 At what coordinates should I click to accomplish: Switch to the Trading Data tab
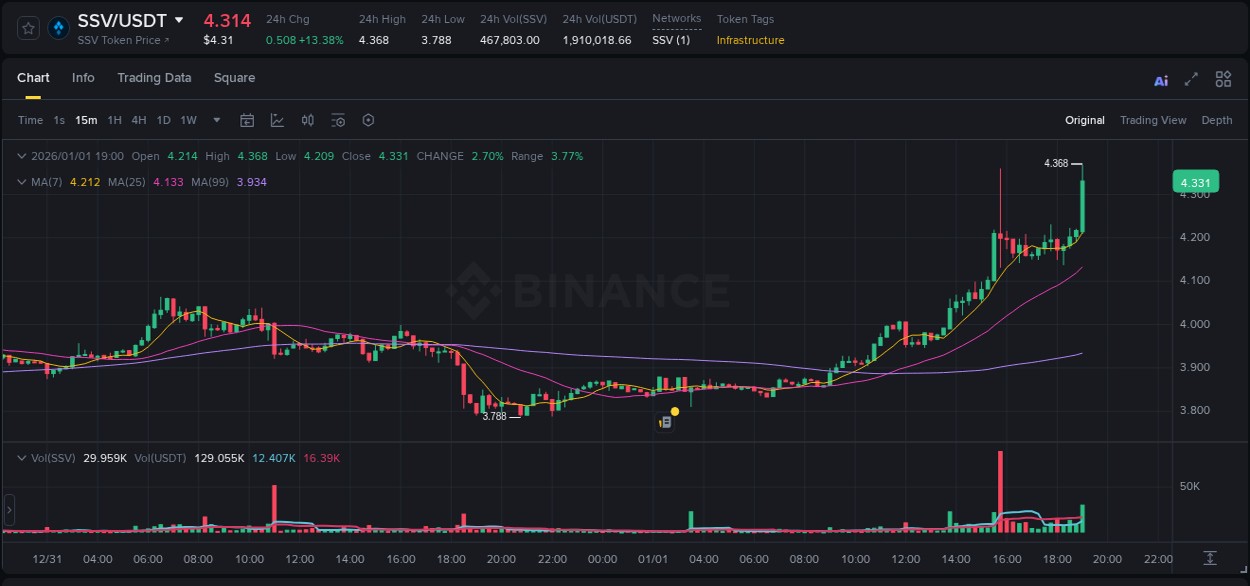154,77
